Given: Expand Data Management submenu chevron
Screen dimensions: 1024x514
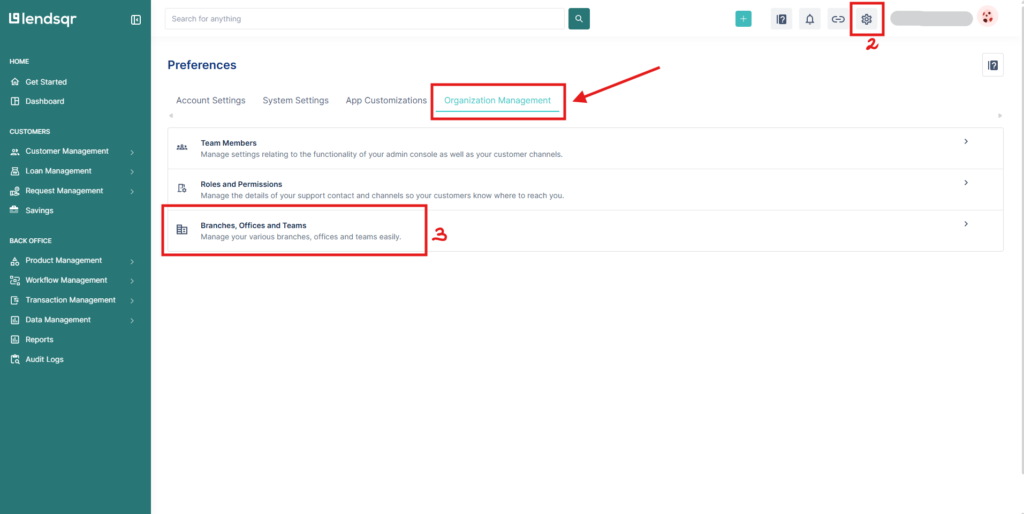Looking at the screenshot, I should click(x=132, y=321).
